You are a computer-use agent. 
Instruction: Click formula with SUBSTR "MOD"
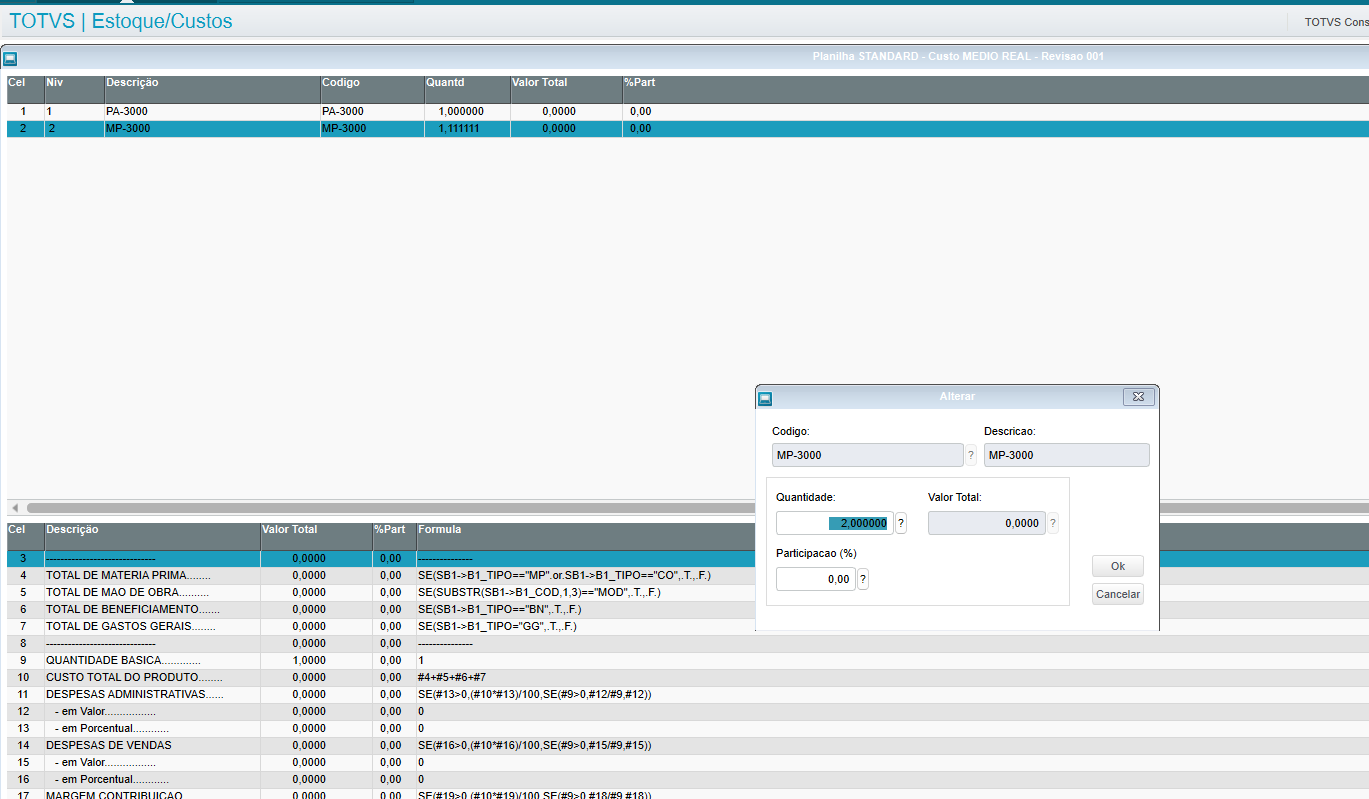click(x=538, y=593)
